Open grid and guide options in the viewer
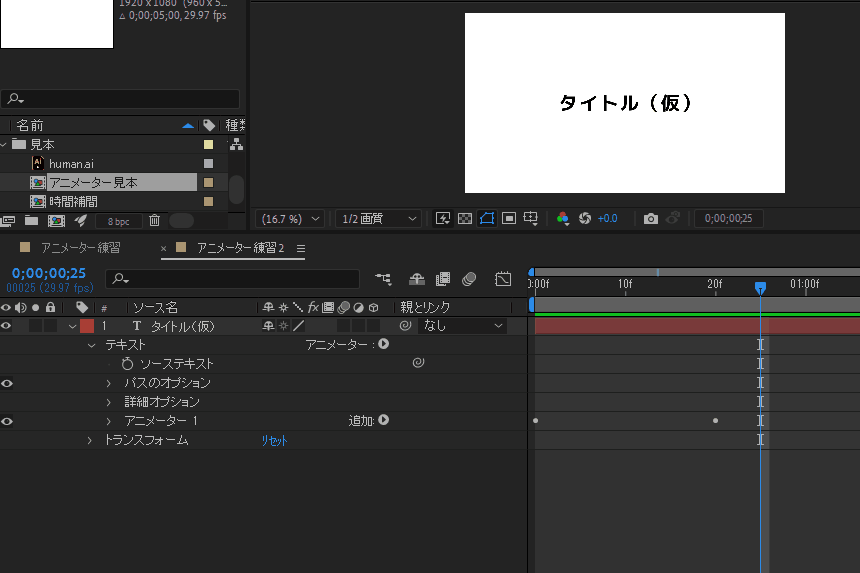Screen dimensions: 860x573 click(531, 218)
